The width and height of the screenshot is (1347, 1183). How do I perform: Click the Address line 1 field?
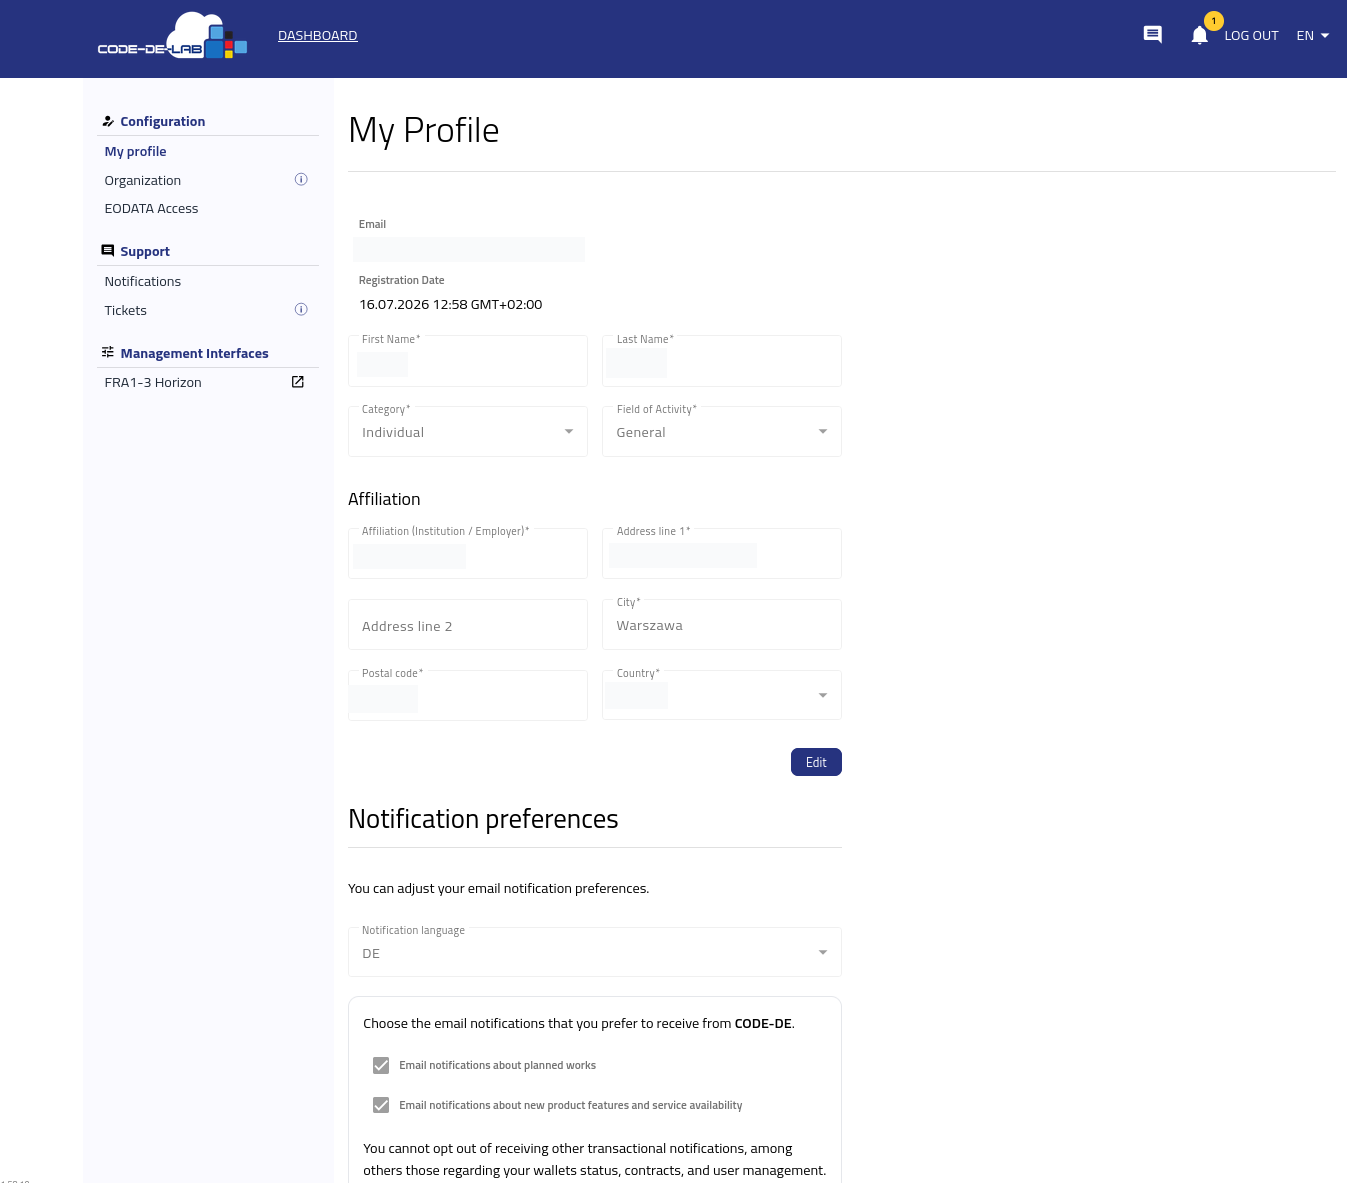(722, 553)
